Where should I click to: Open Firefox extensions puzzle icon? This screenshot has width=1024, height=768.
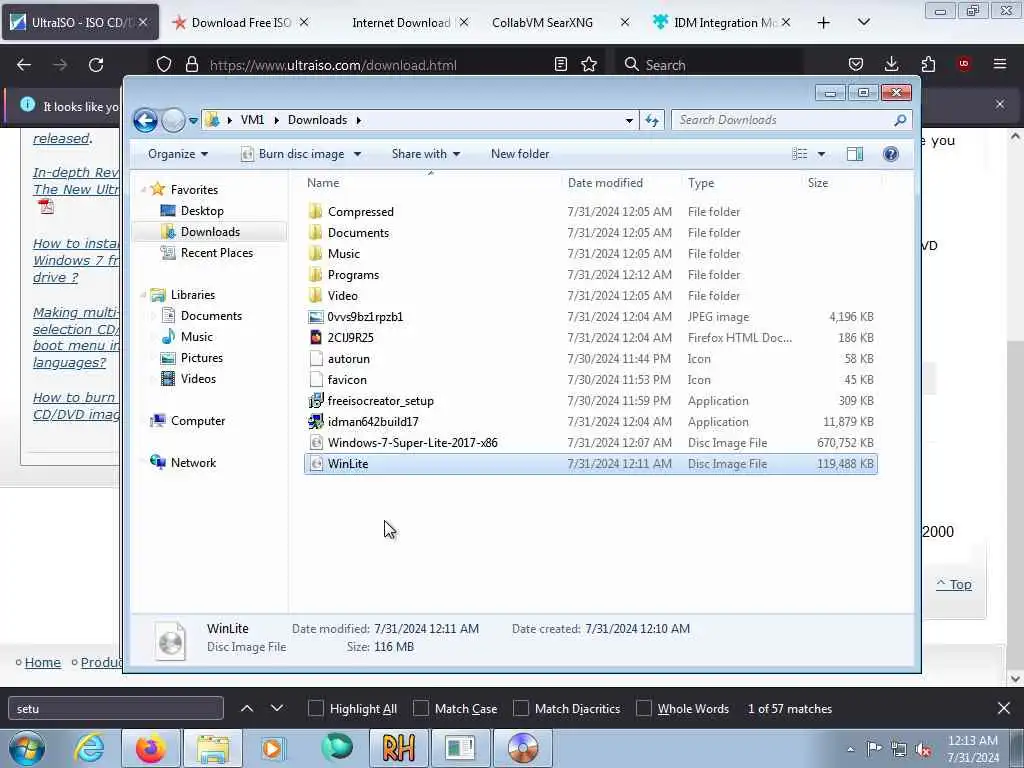click(928, 64)
